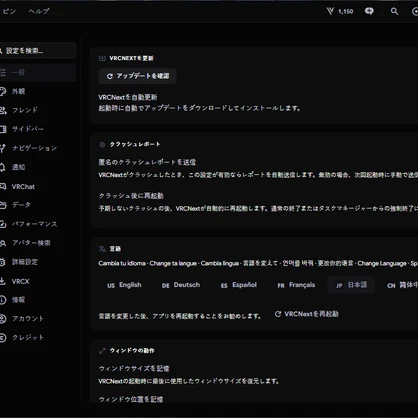Open アカウント settings category

tap(22, 319)
